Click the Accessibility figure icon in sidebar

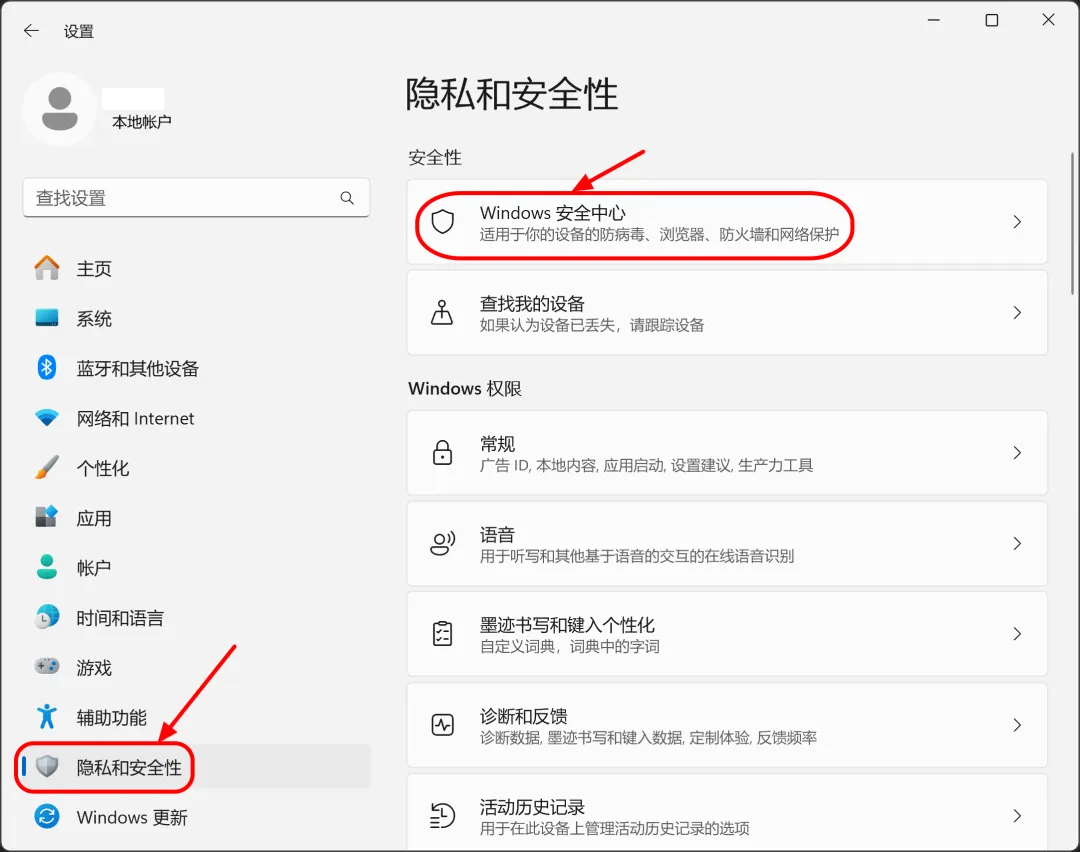pos(47,716)
